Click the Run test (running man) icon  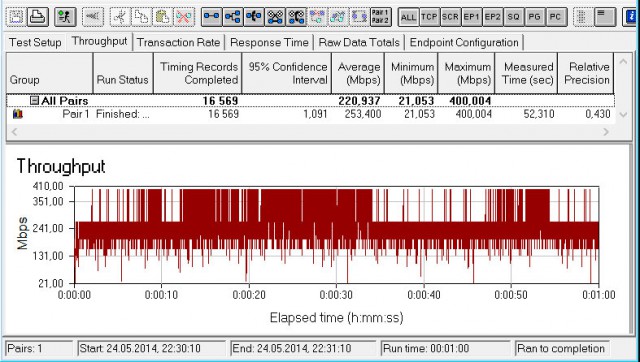64,17
